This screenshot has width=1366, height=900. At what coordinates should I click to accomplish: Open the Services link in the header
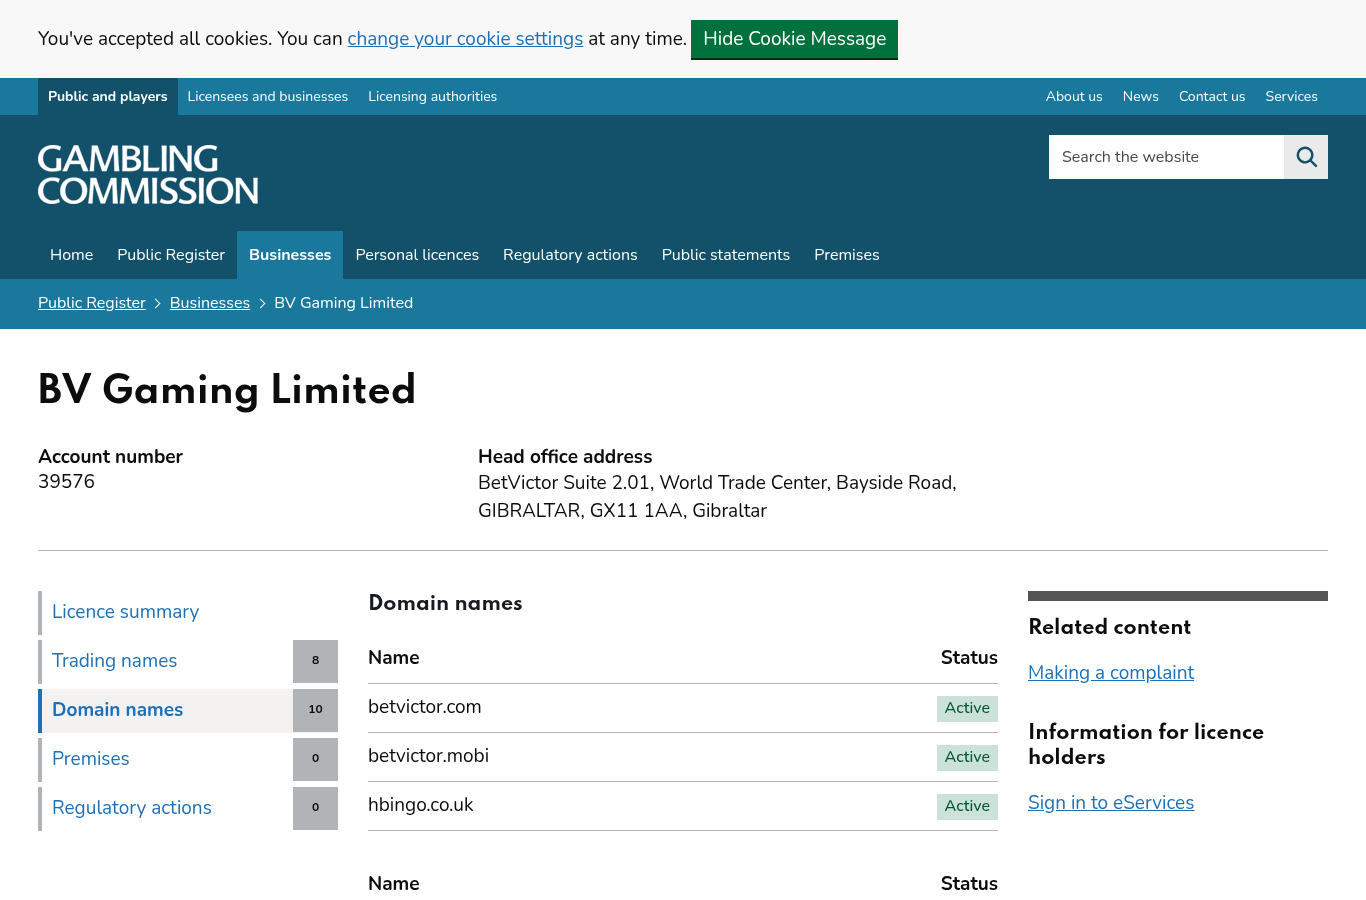1291,97
